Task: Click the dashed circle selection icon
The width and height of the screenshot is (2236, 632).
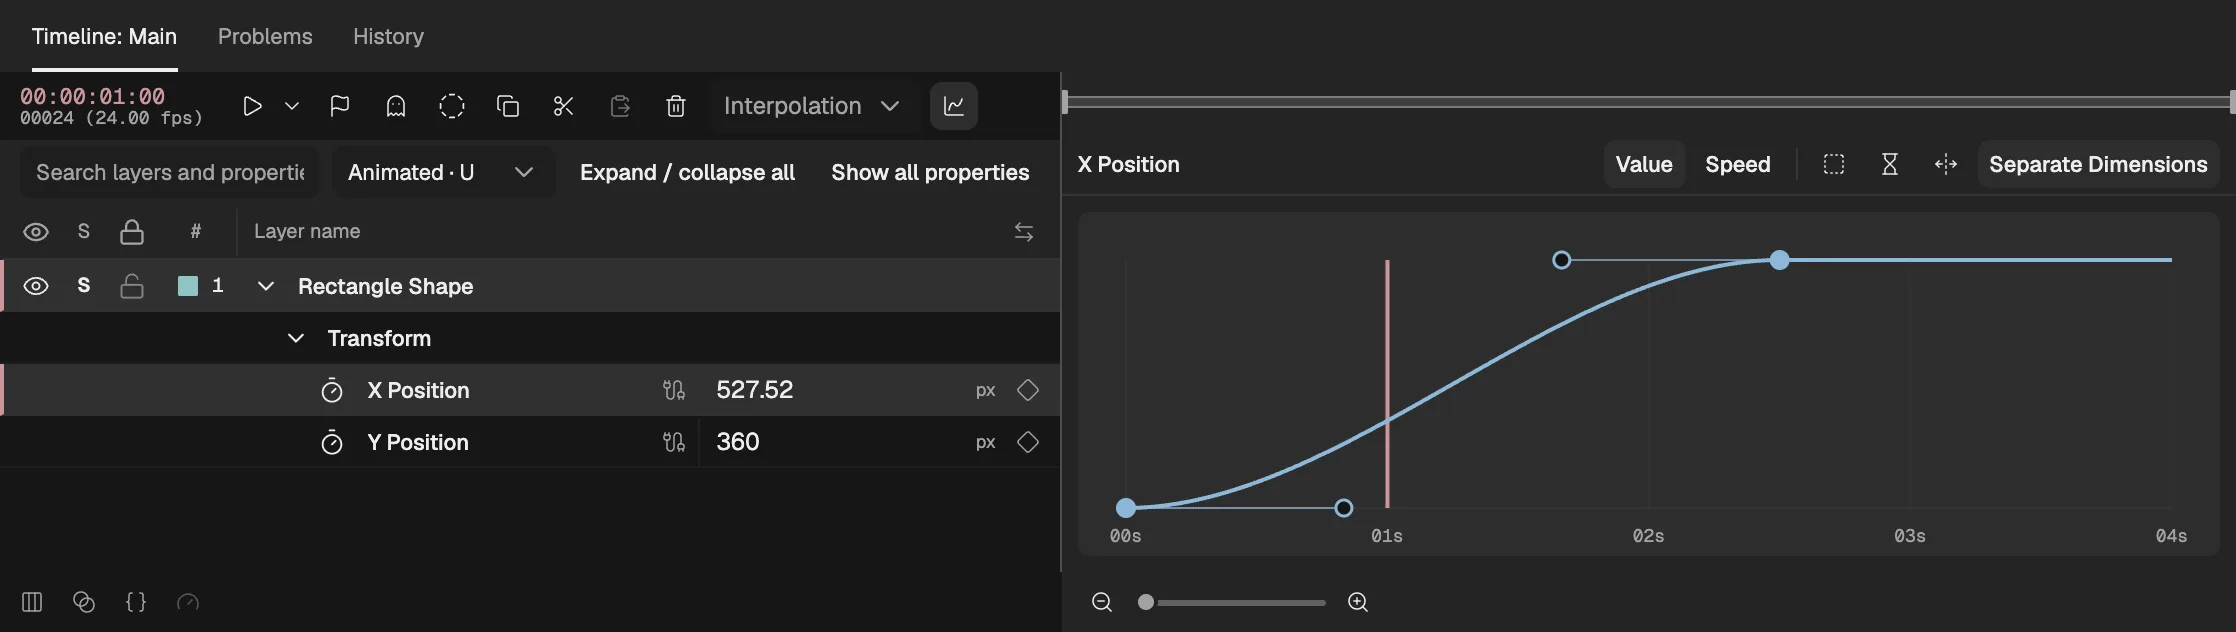Action: pyautogui.click(x=452, y=106)
